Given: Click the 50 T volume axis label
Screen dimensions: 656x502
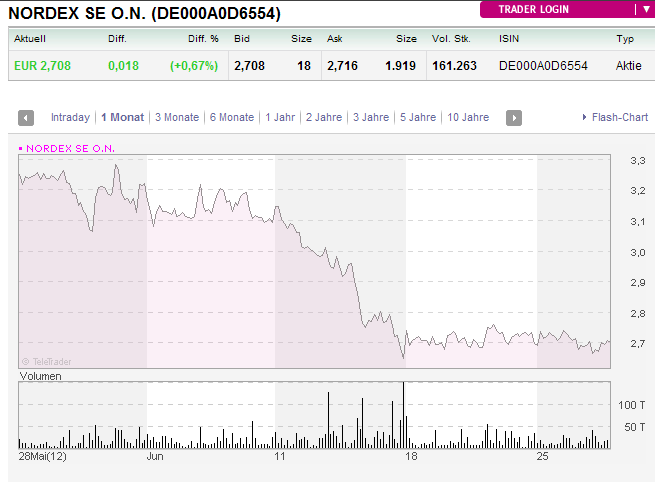Looking at the screenshot, I should 634,427.
